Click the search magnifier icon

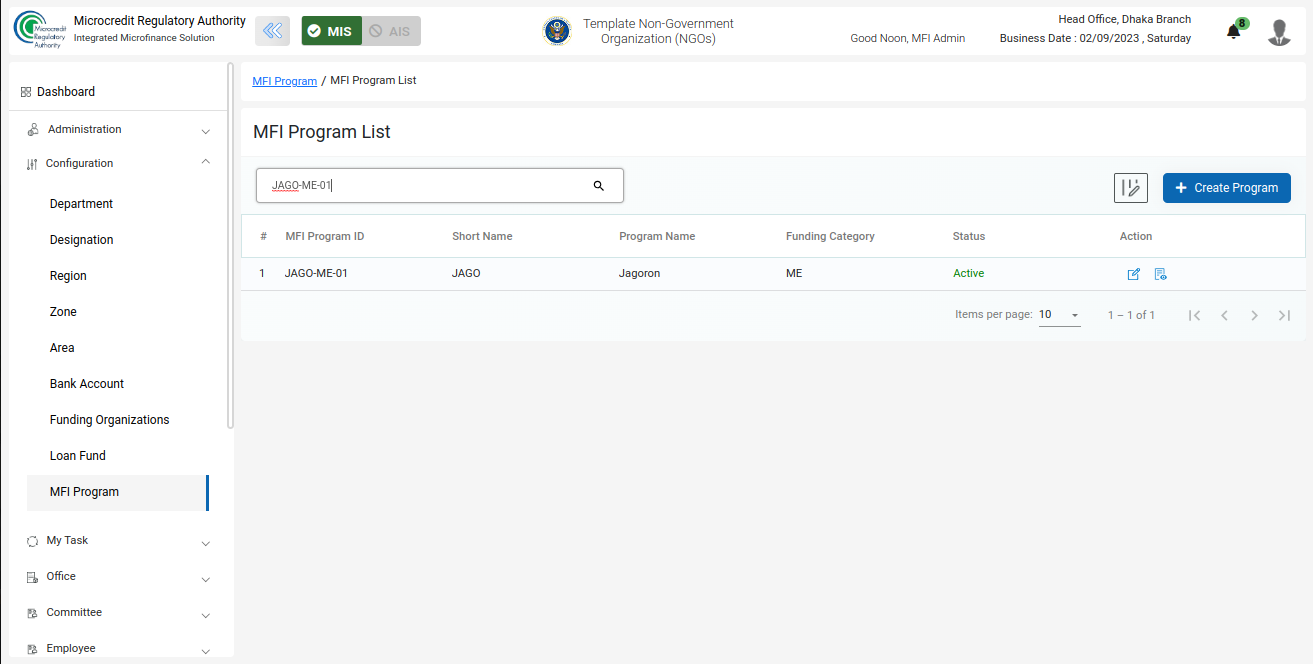click(x=599, y=186)
